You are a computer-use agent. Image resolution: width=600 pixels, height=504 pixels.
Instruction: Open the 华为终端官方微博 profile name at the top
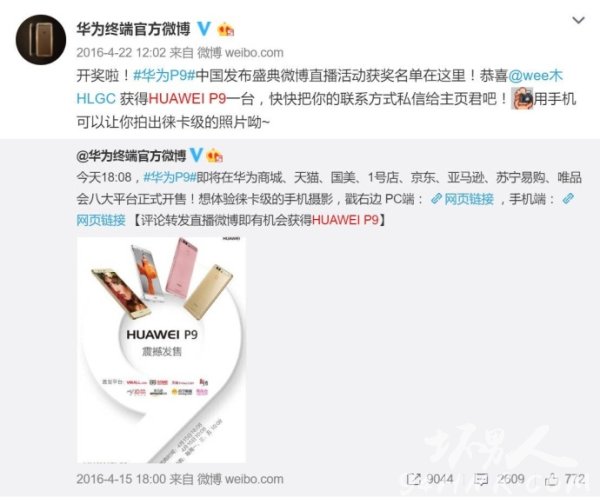pyautogui.click(x=133, y=29)
